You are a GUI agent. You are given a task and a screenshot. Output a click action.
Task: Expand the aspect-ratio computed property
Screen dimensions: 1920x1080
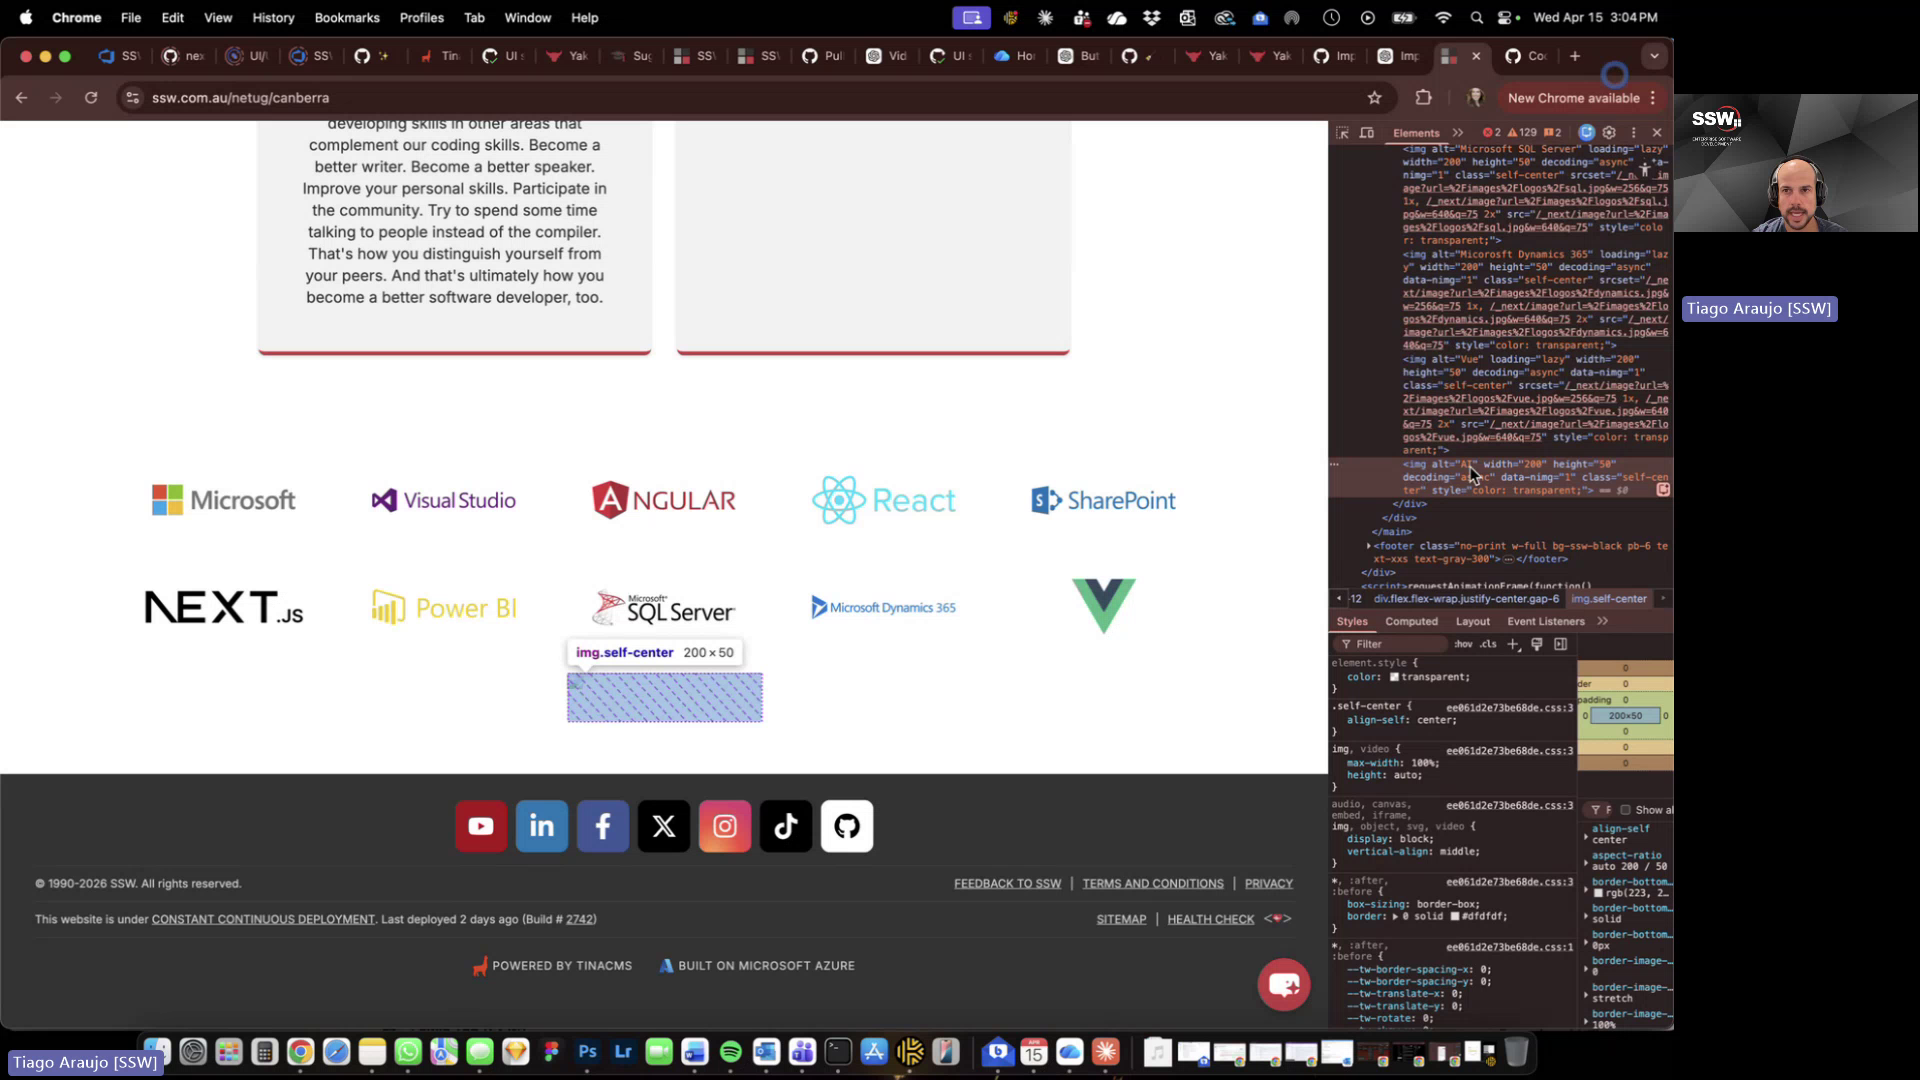point(1586,862)
